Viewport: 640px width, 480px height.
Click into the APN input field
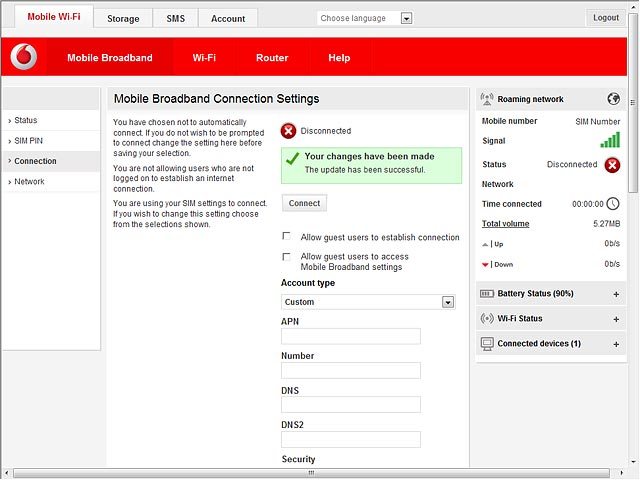(351, 336)
